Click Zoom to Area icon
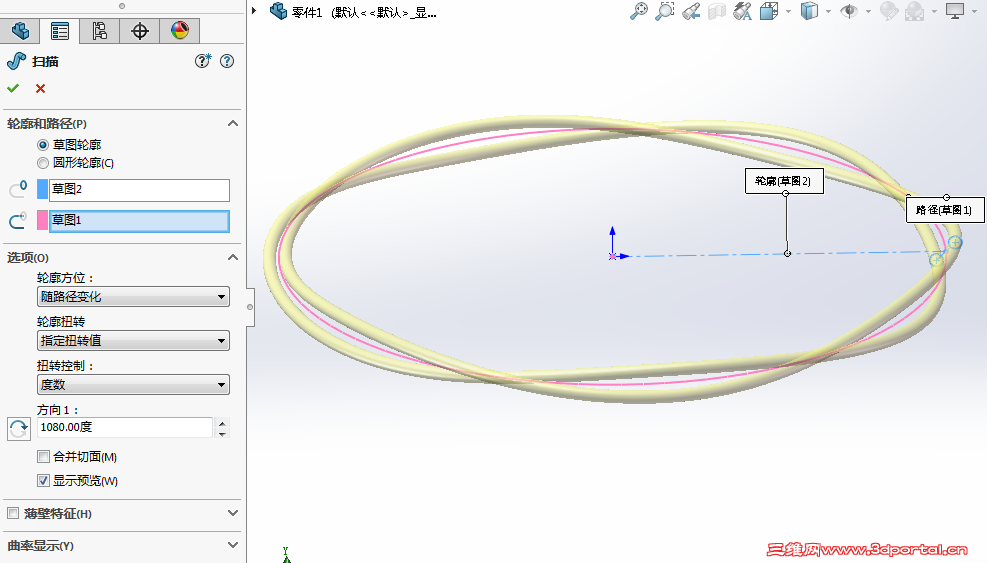The image size is (987, 563). 665,11
